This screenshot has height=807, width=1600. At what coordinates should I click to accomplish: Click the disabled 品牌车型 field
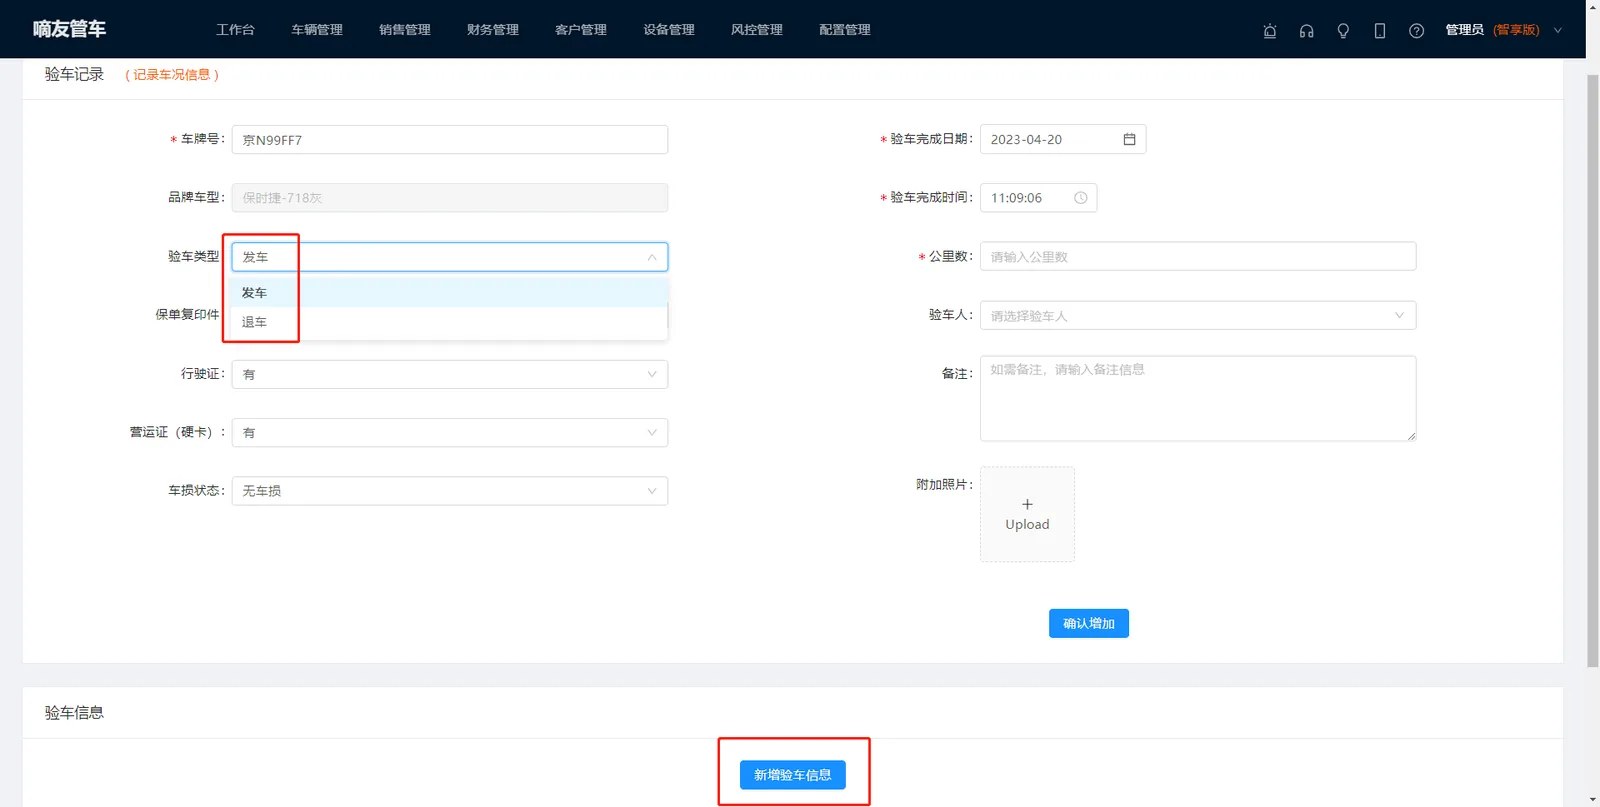450,198
